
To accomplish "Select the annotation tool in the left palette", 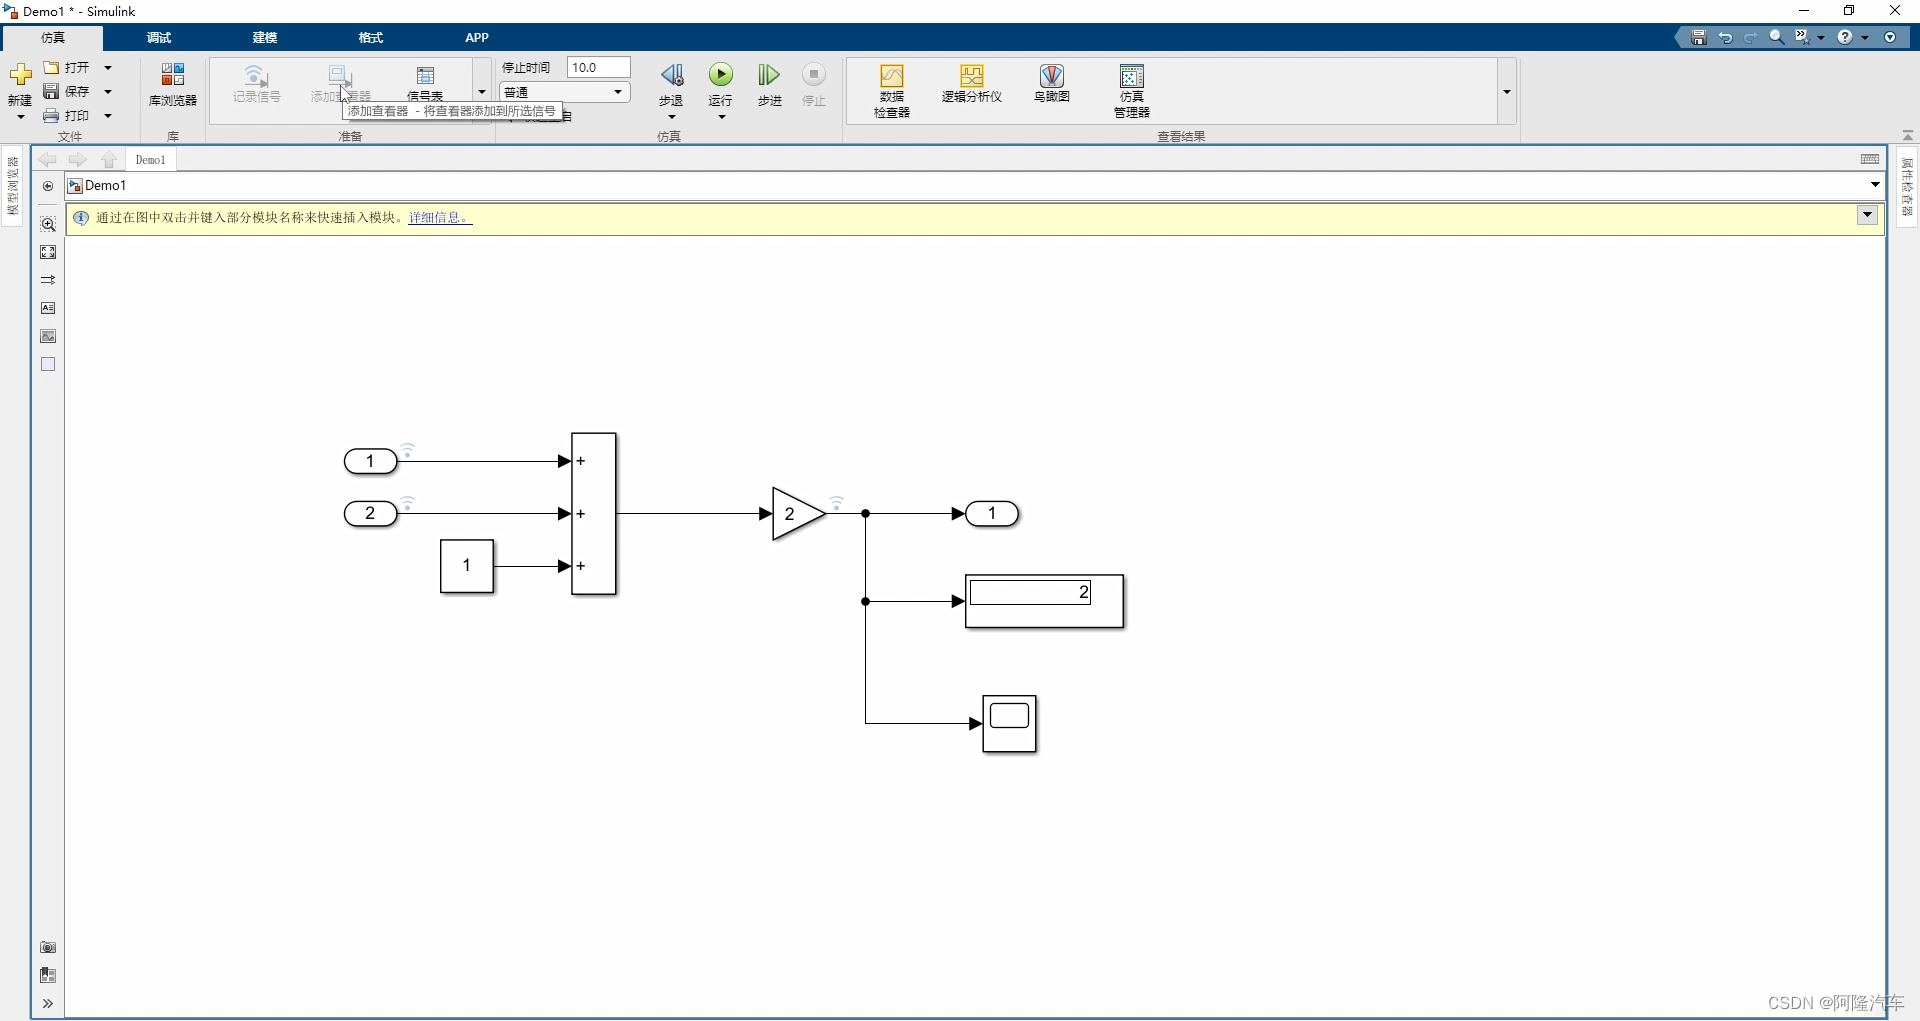I will 48,308.
